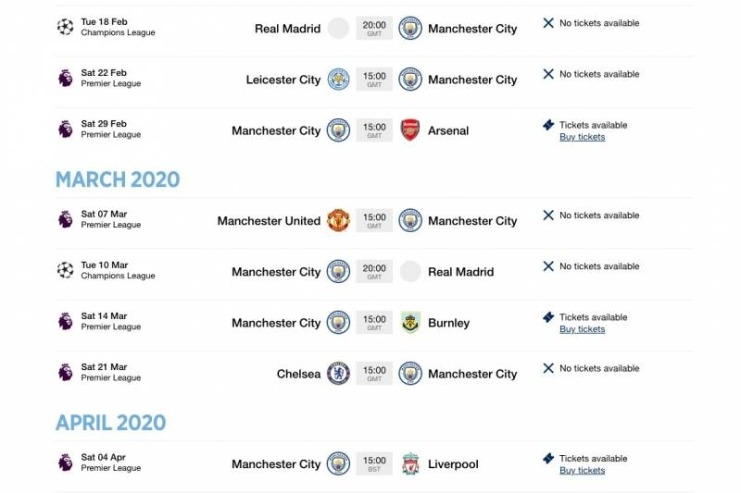
Task: Click Champions League icon for Tue 10 Mar
Action: pos(66,270)
